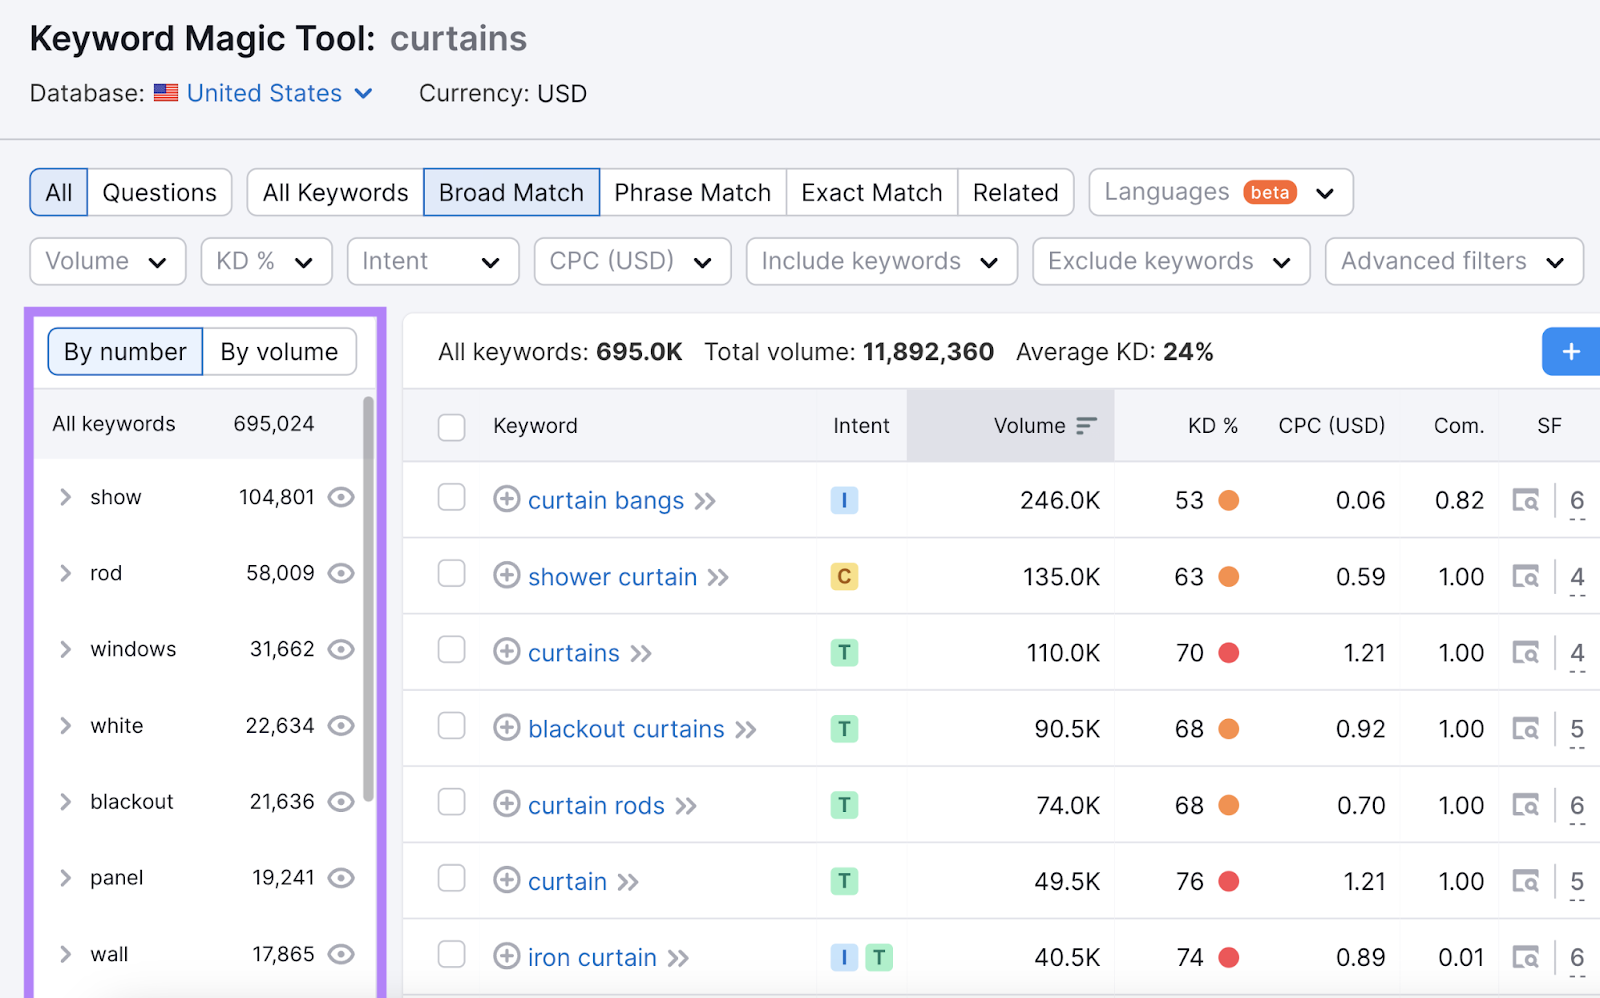Click the add icon beside curtain bangs

pos(506,499)
